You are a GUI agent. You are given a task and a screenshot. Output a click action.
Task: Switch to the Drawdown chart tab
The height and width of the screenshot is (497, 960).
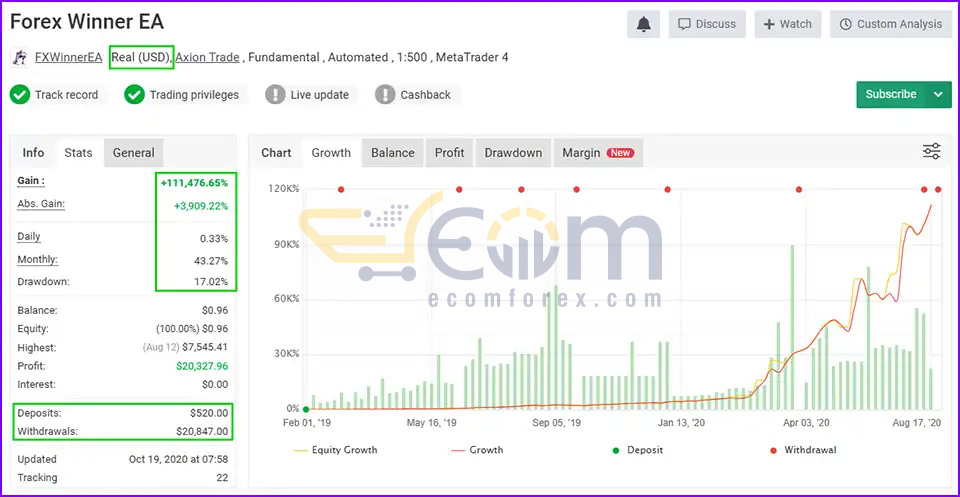click(513, 153)
